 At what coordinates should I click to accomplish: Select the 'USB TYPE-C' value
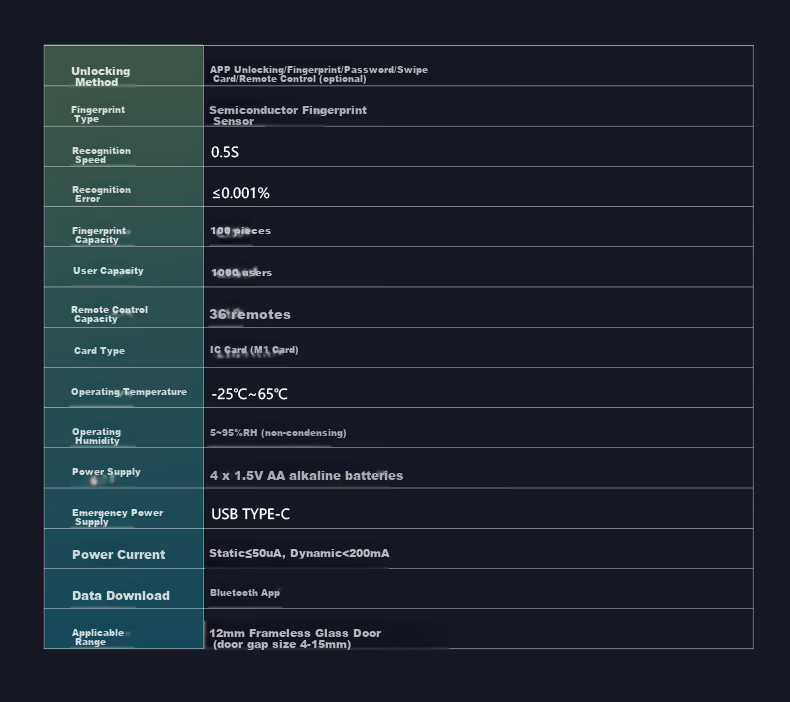pyautogui.click(x=250, y=514)
